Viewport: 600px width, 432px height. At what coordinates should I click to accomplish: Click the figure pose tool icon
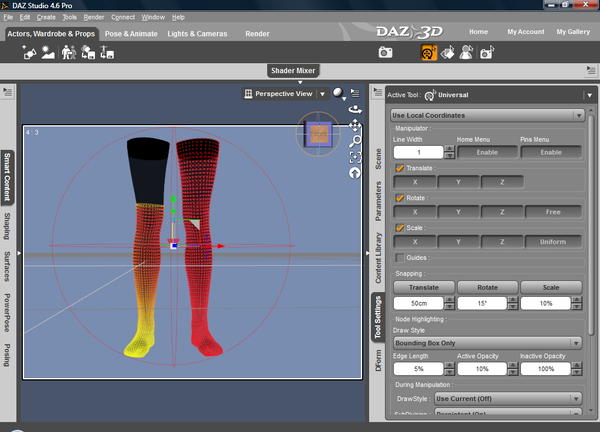[466, 52]
